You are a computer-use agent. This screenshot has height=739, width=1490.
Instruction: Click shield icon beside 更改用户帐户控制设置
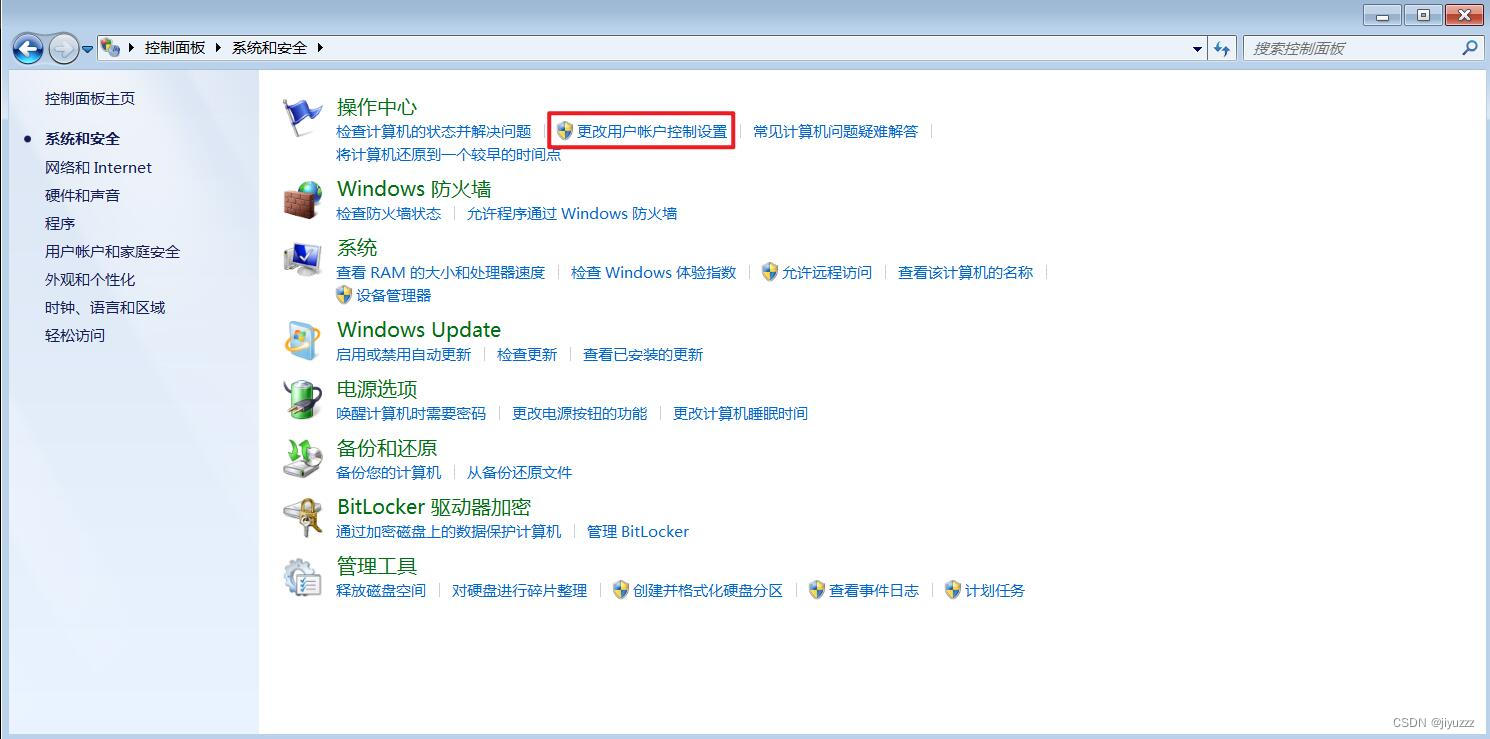tap(565, 131)
